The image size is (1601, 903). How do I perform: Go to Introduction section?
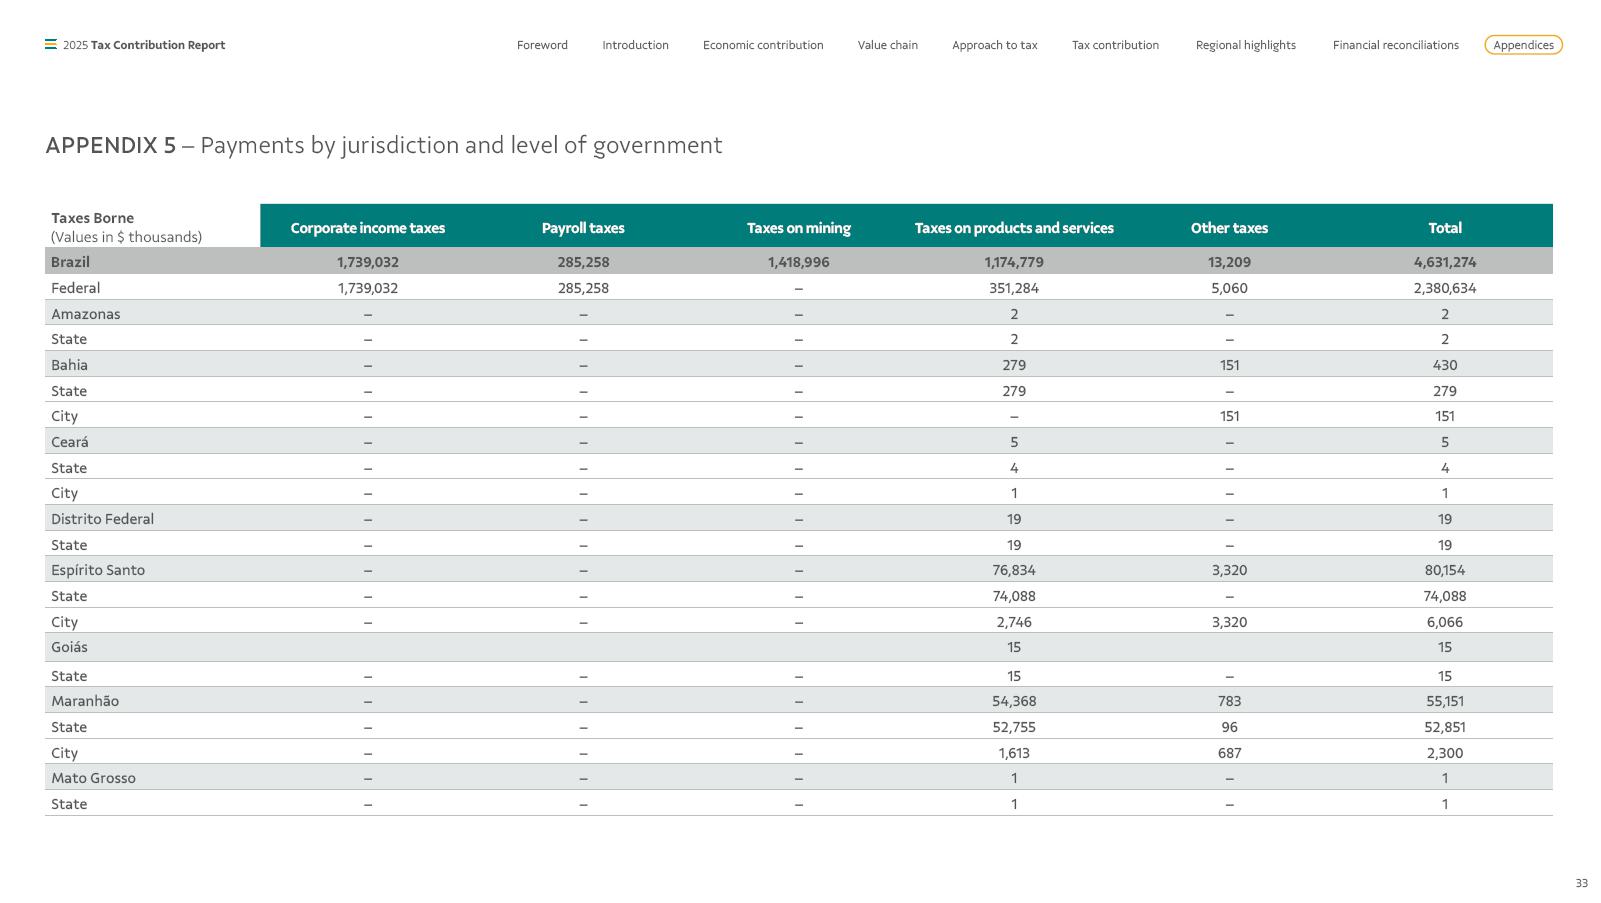[635, 45]
